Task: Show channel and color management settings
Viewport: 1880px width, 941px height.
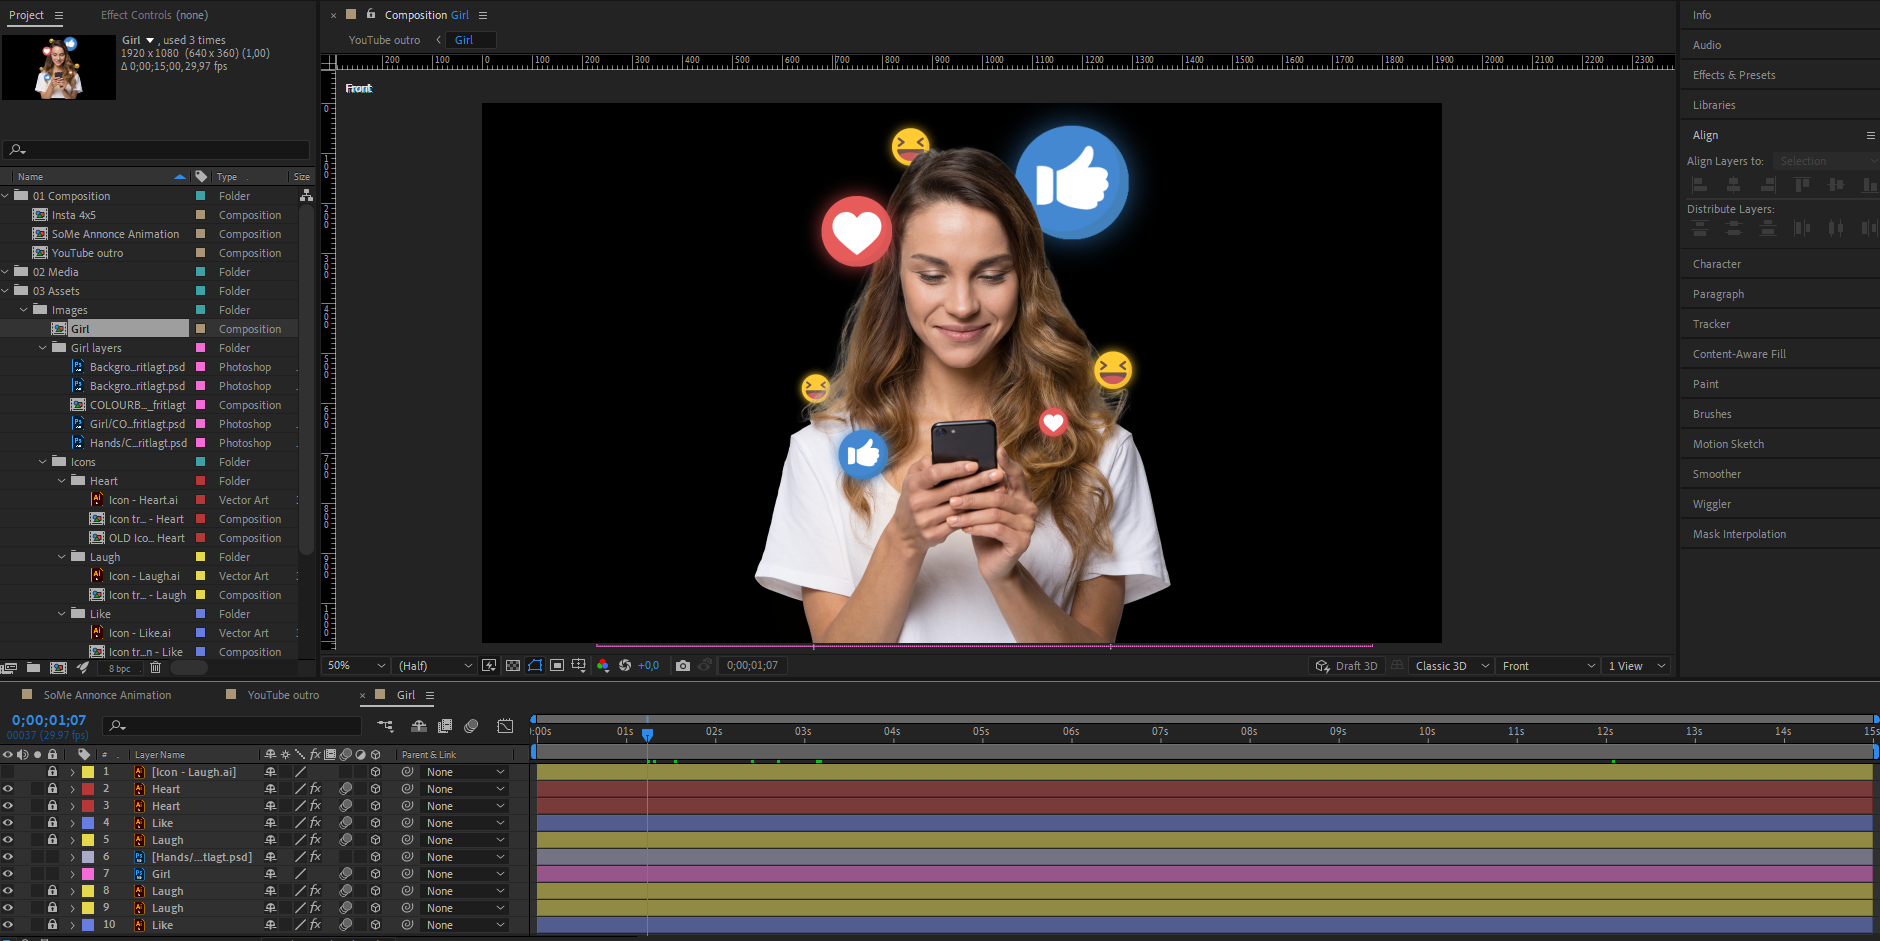Action: tap(602, 665)
